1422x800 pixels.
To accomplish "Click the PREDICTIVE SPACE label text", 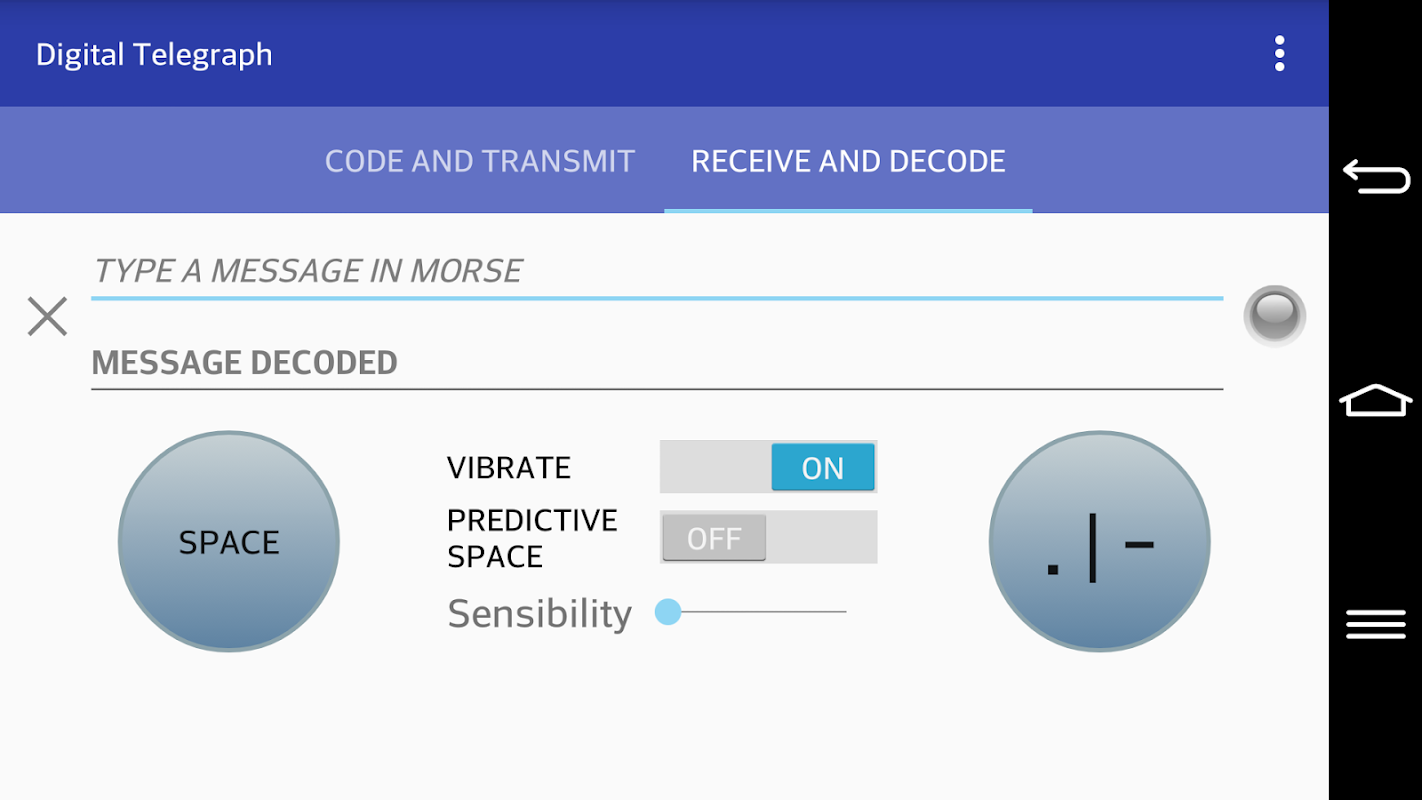I will coord(531,538).
